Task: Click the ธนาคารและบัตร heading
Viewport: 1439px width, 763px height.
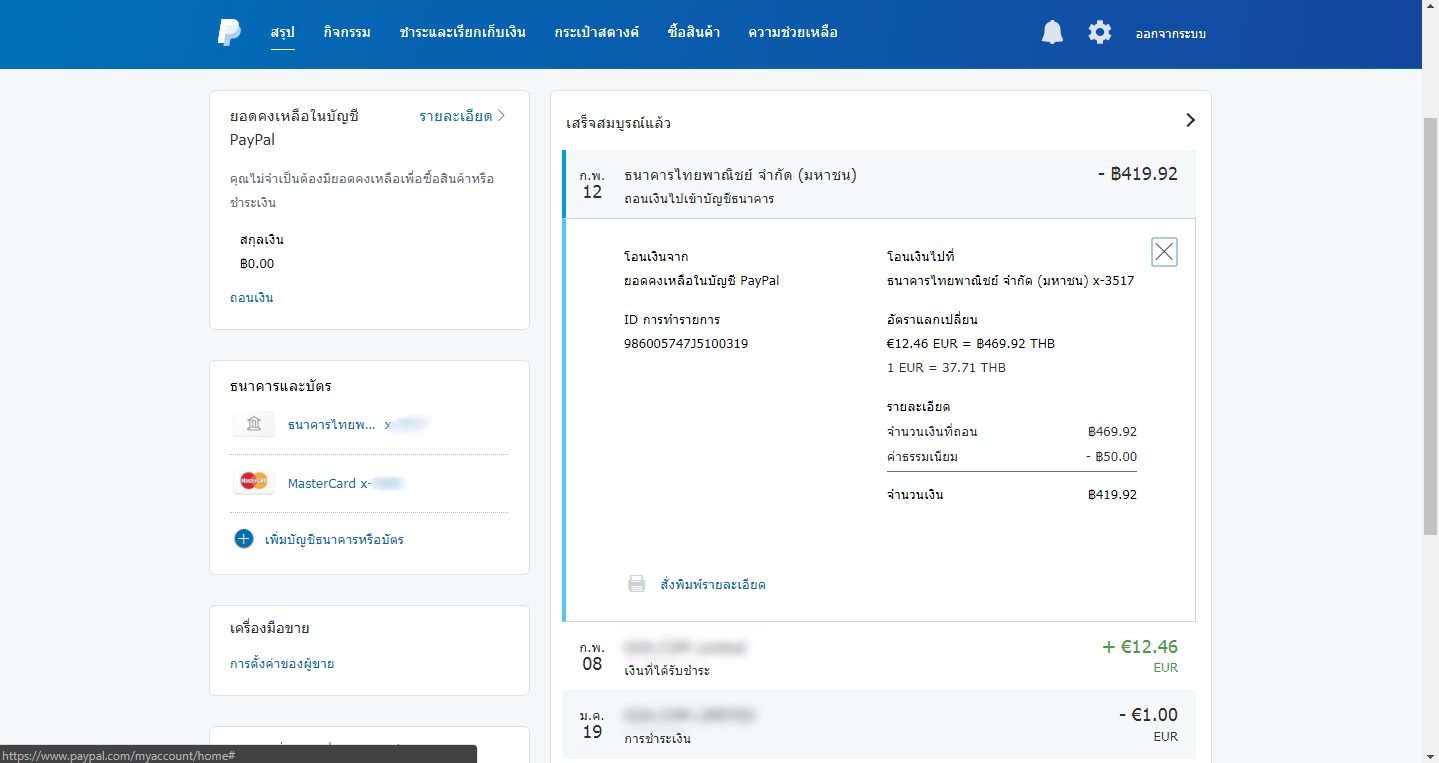Action: pyautogui.click(x=280, y=385)
